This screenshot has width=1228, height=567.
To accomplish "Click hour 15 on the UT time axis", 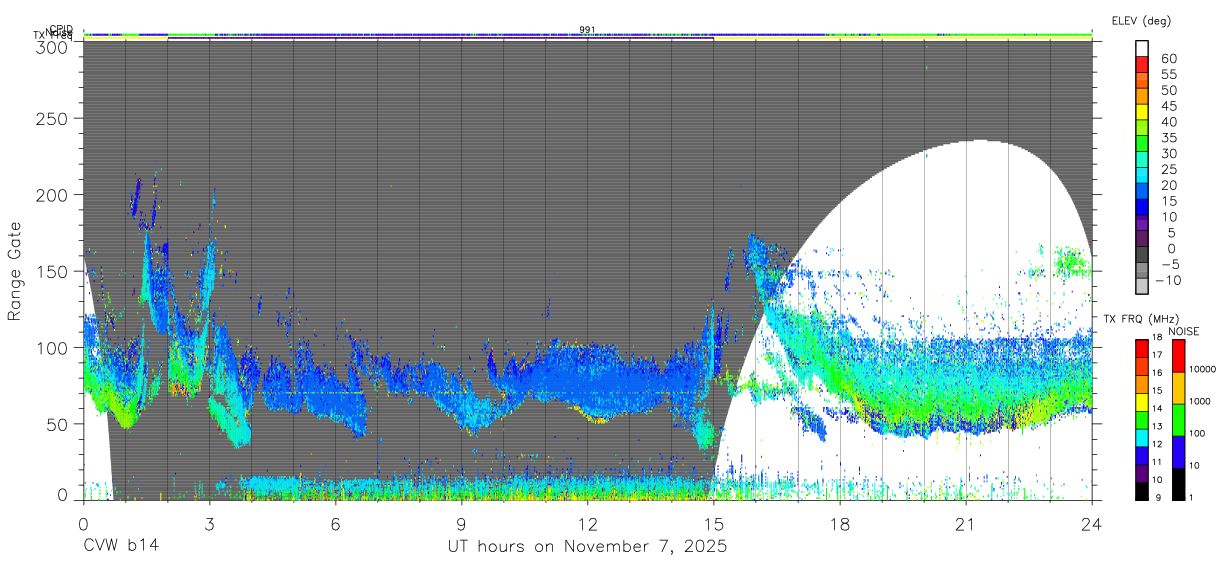I will [713, 523].
